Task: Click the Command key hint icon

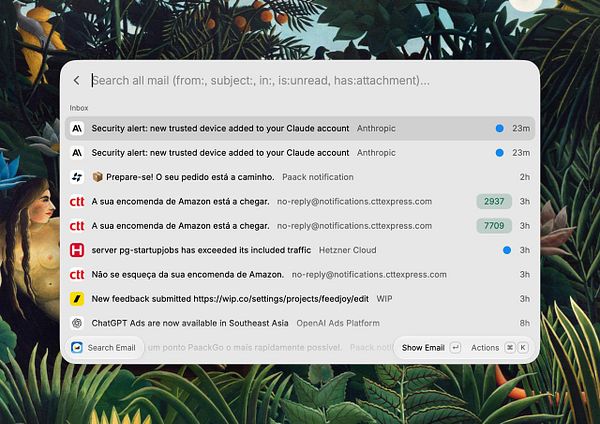Action: tap(510, 347)
